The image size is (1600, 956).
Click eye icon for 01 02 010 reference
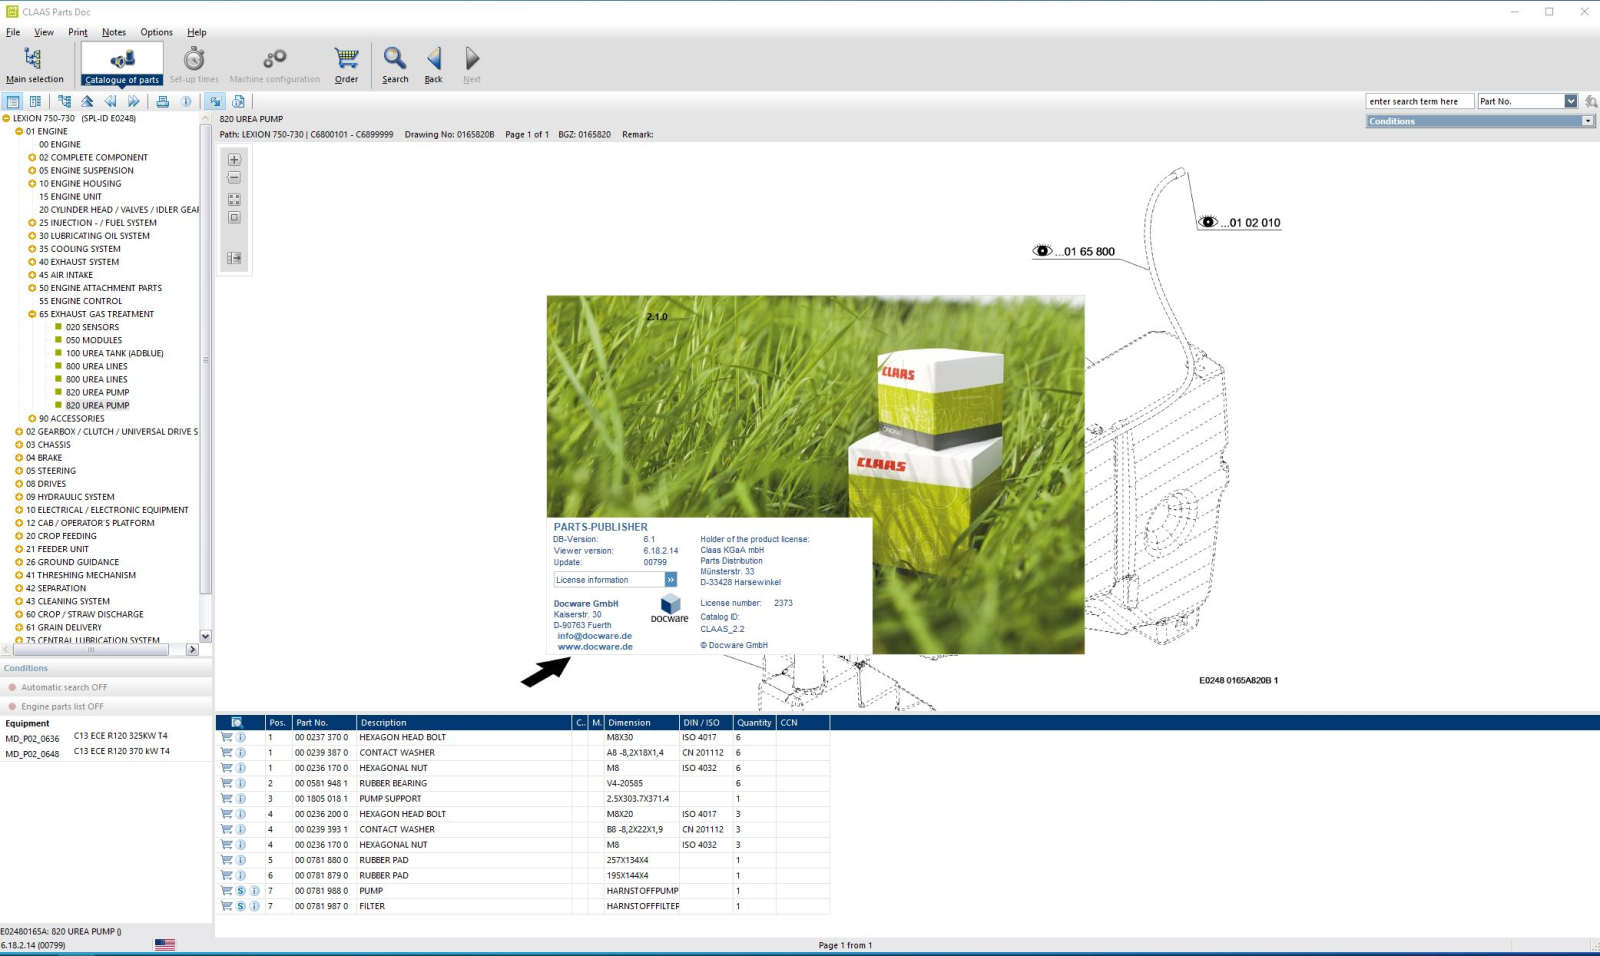tap(1208, 222)
